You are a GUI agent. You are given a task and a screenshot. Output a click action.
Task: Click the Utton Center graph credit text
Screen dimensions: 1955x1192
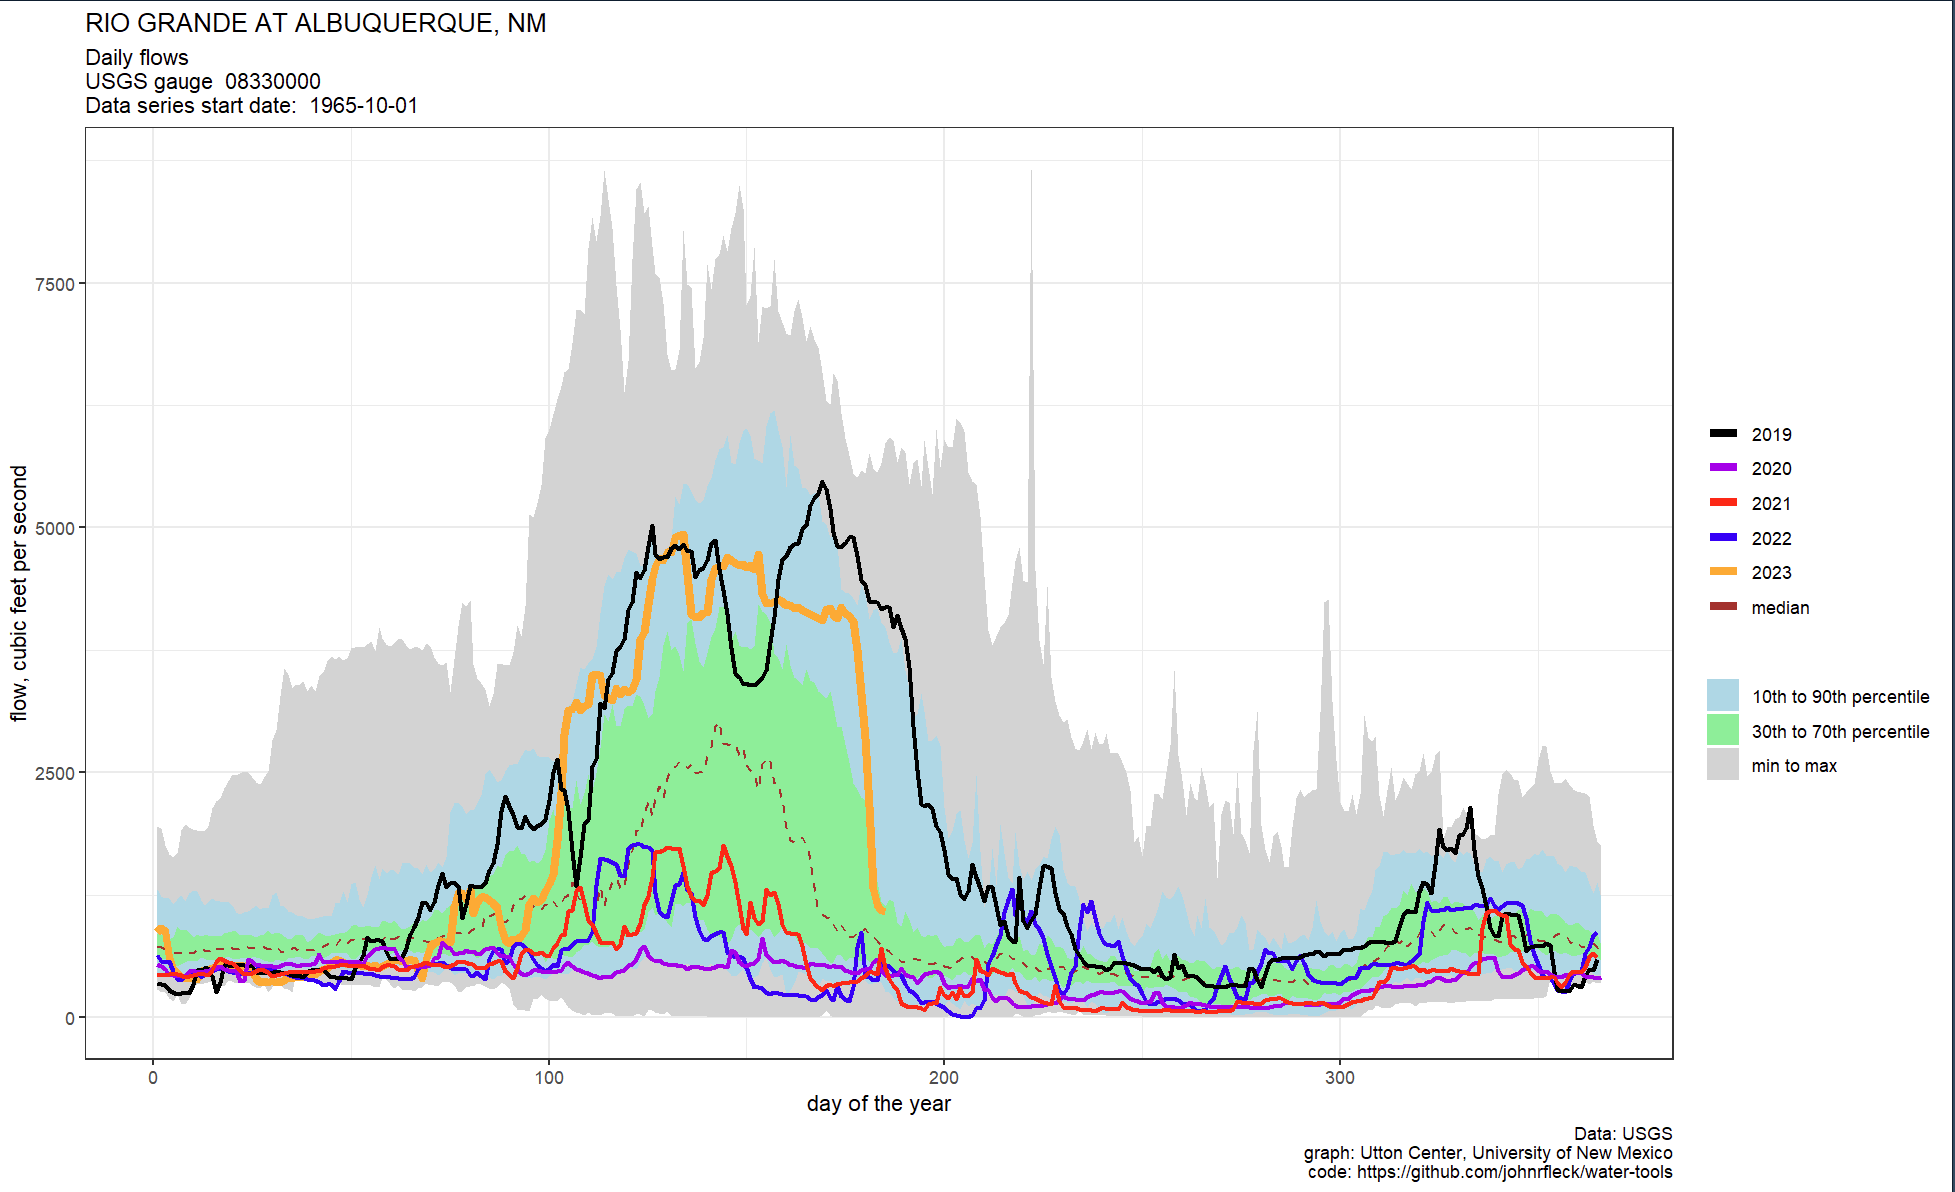pos(1488,1153)
